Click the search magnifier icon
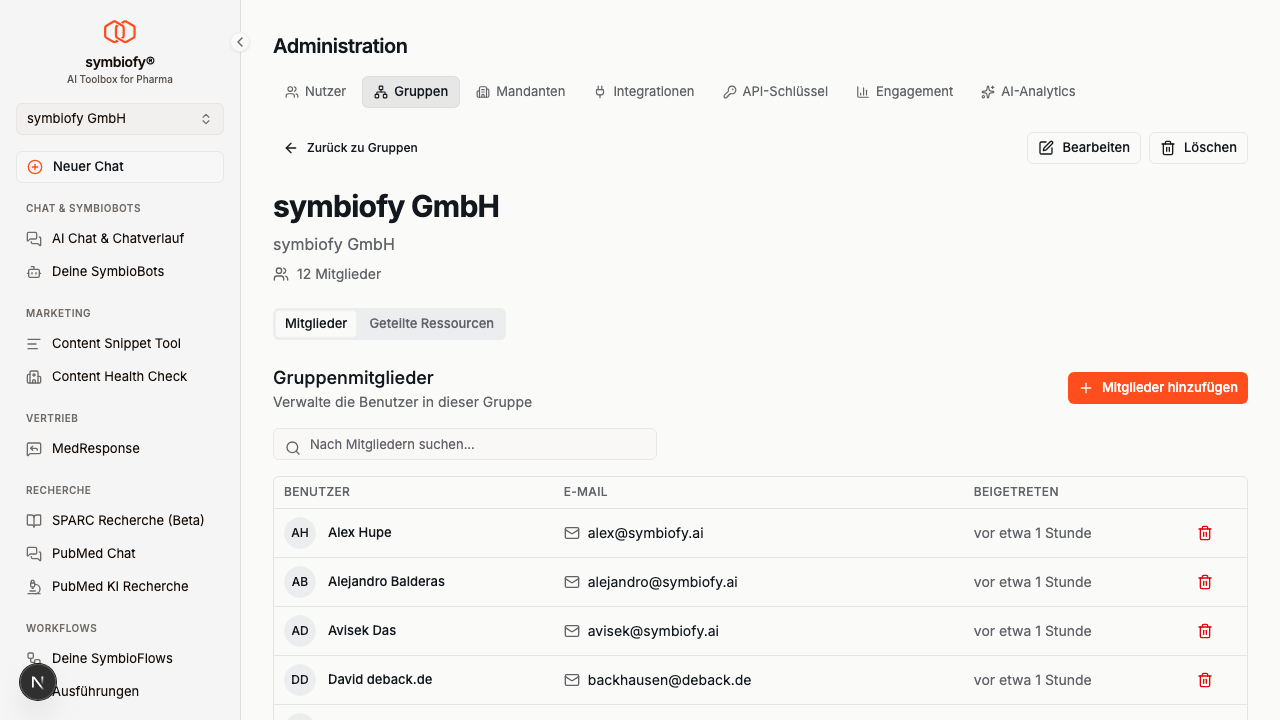Screen dimensions: 1280x720 click(x=293, y=446)
